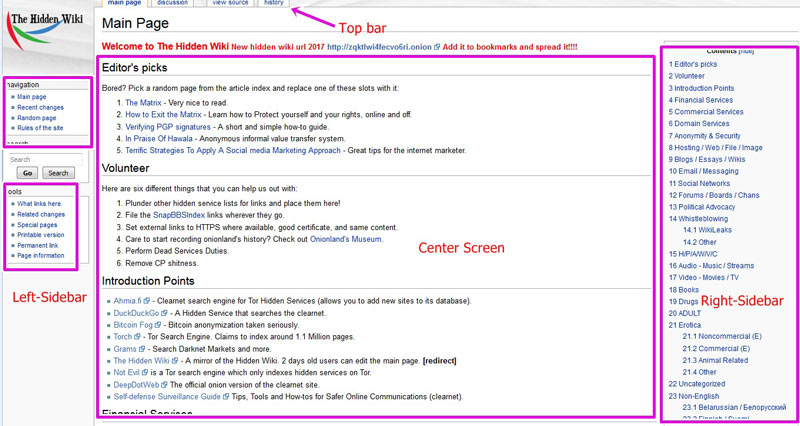Click external link icon next to DeepDotWeb

[165, 385]
